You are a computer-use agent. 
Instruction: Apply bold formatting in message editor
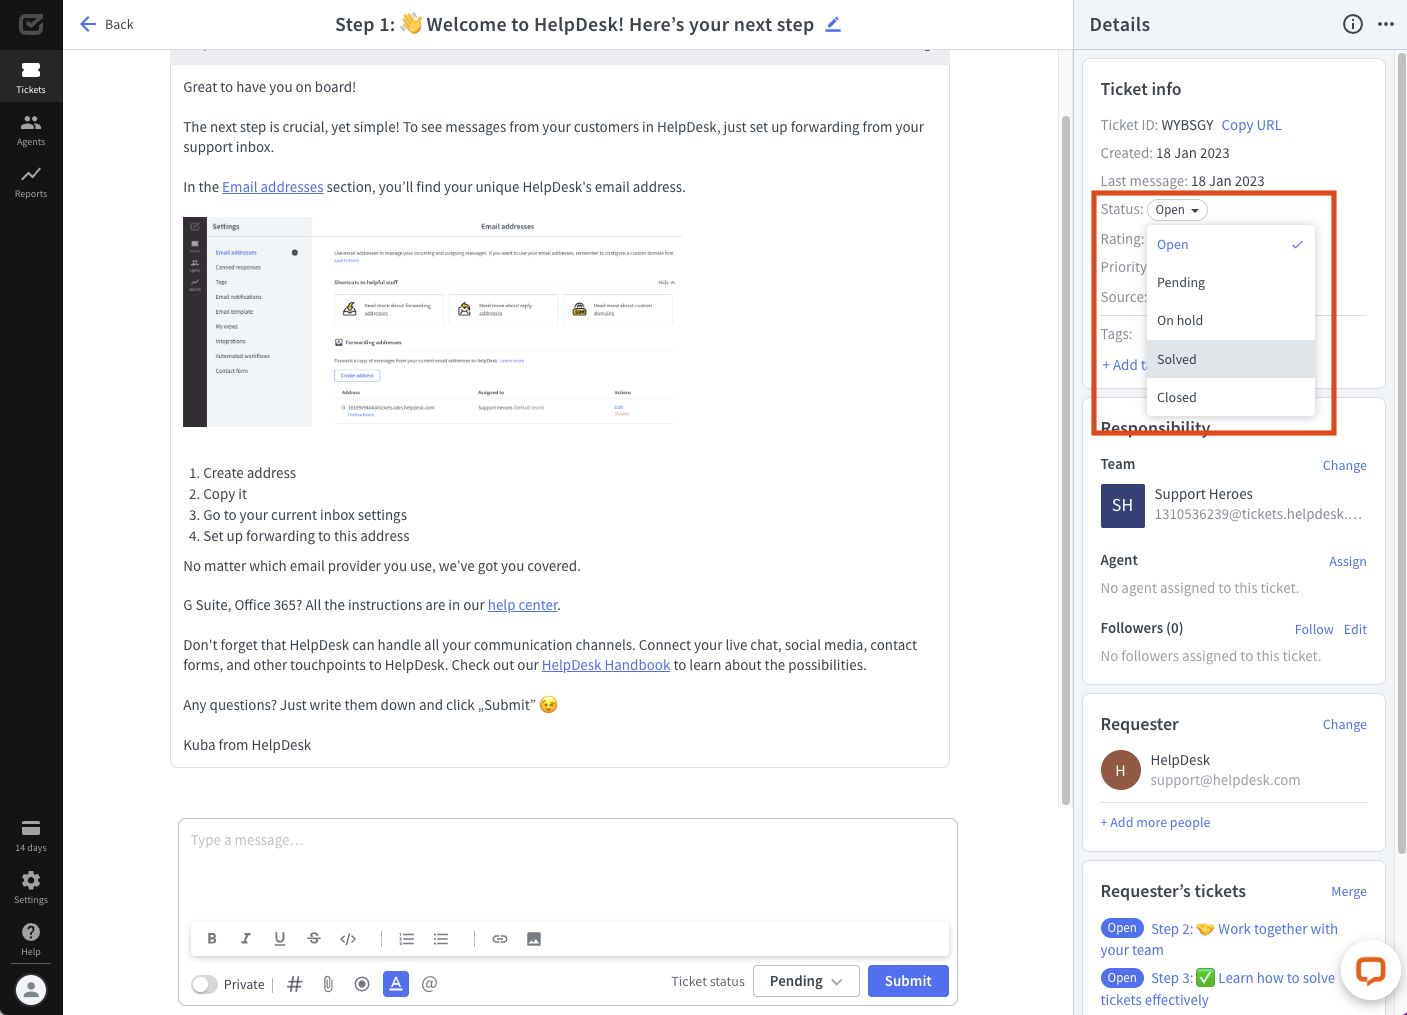212,939
